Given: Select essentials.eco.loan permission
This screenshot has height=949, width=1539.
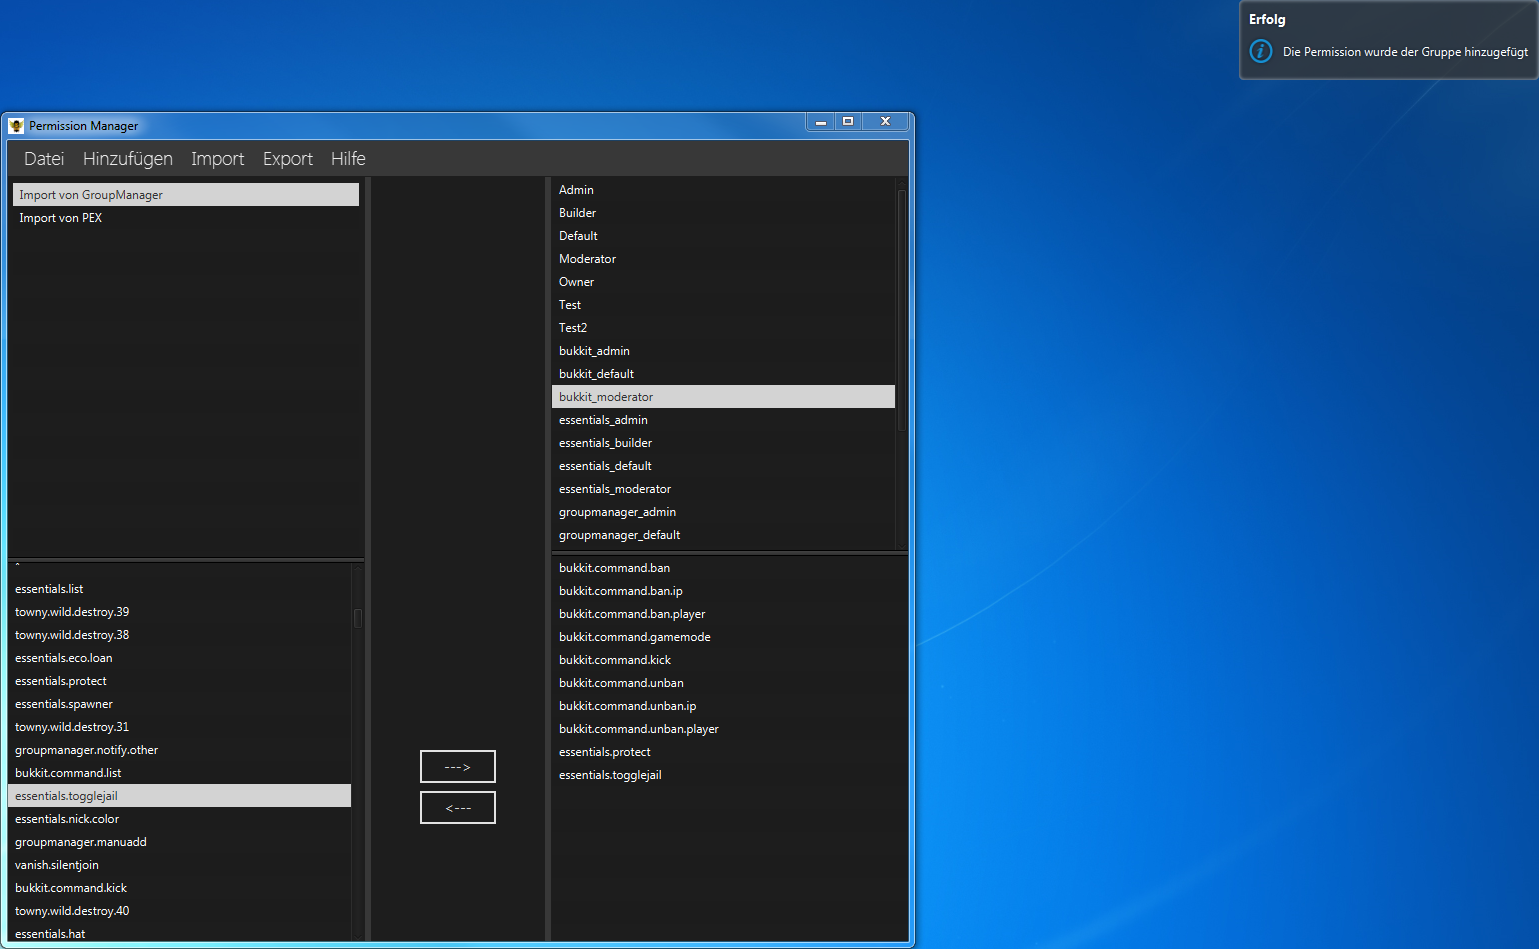Looking at the screenshot, I should (x=180, y=658).
